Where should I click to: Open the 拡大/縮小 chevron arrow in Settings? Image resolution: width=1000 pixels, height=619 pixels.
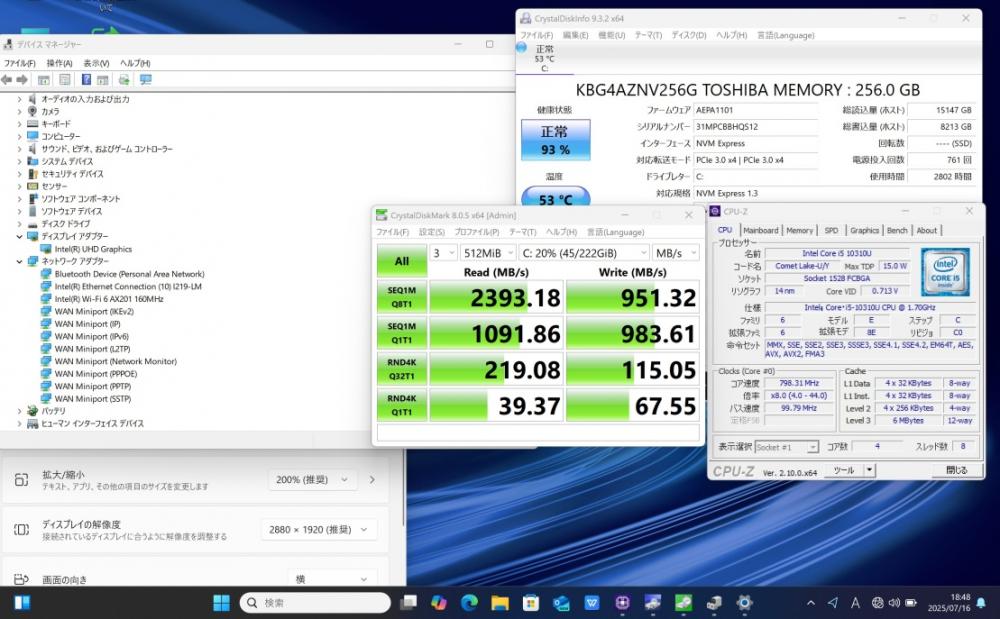372,479
